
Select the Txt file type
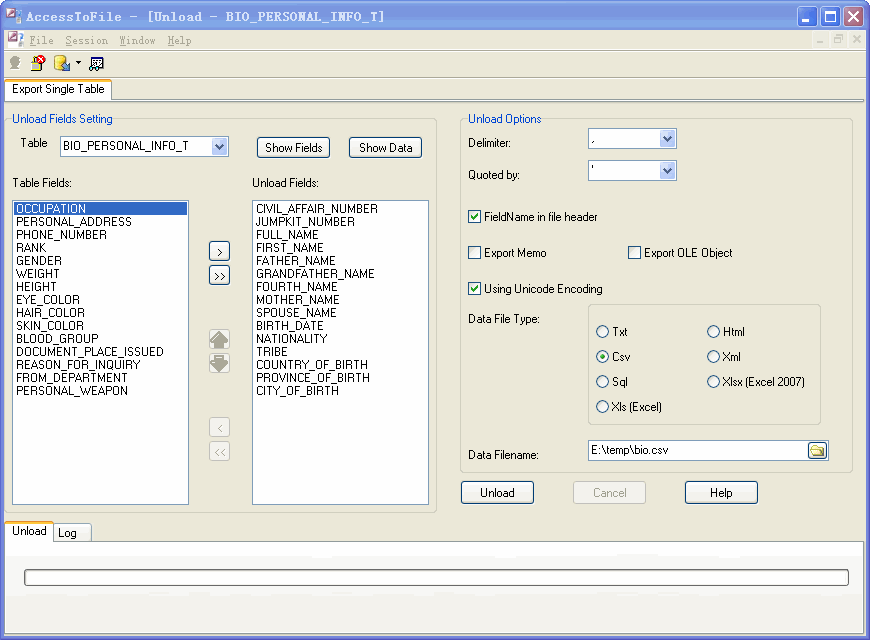(602, 332)
